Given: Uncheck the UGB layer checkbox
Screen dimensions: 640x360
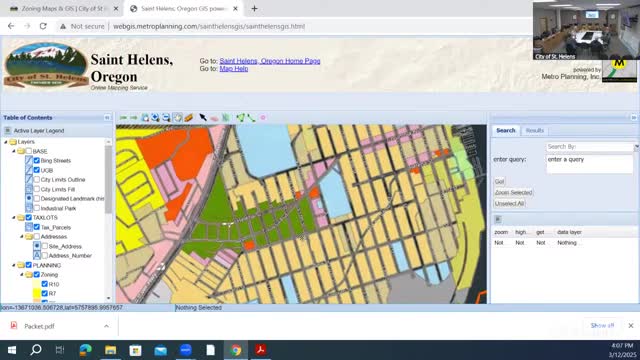Looking at the screenshot, I should [x=37, y=170].
